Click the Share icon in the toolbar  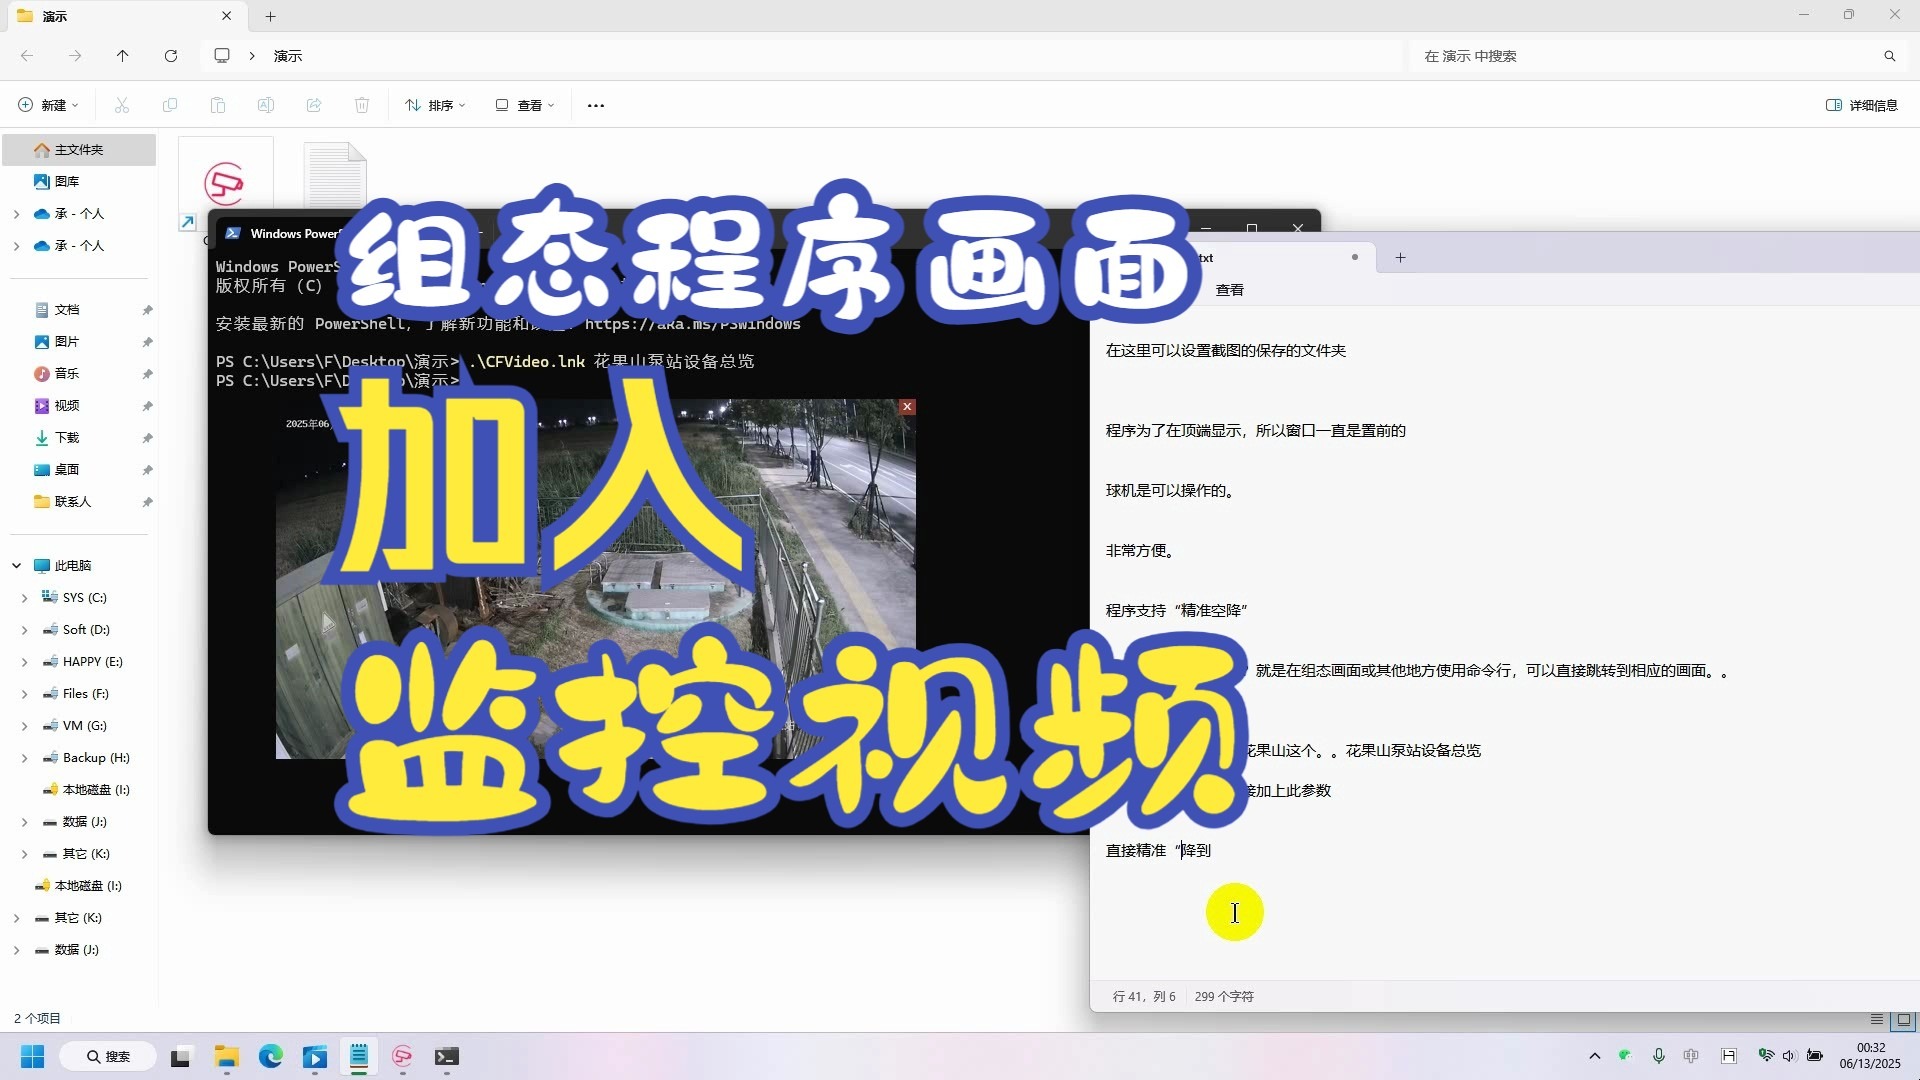314,105
